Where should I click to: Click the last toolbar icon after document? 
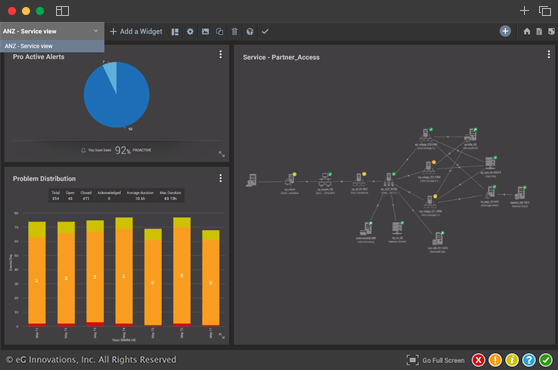(551, 32)
